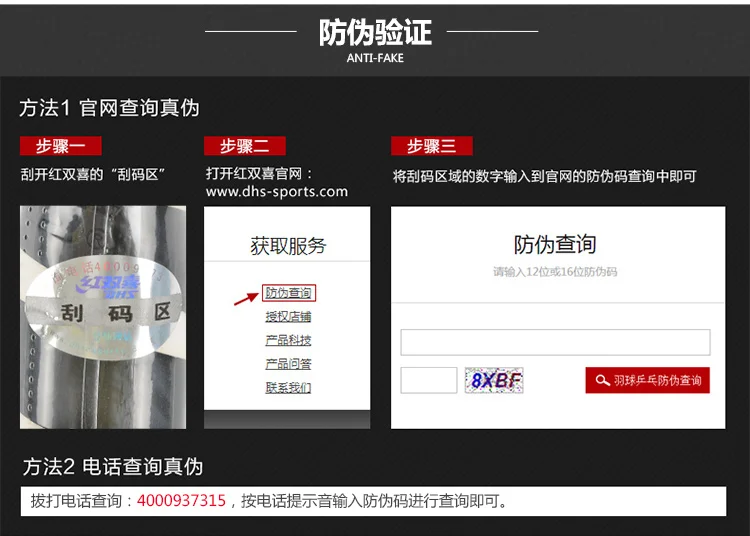Click the 请输入12位或16位防伪码 hint text

point(555,272)
